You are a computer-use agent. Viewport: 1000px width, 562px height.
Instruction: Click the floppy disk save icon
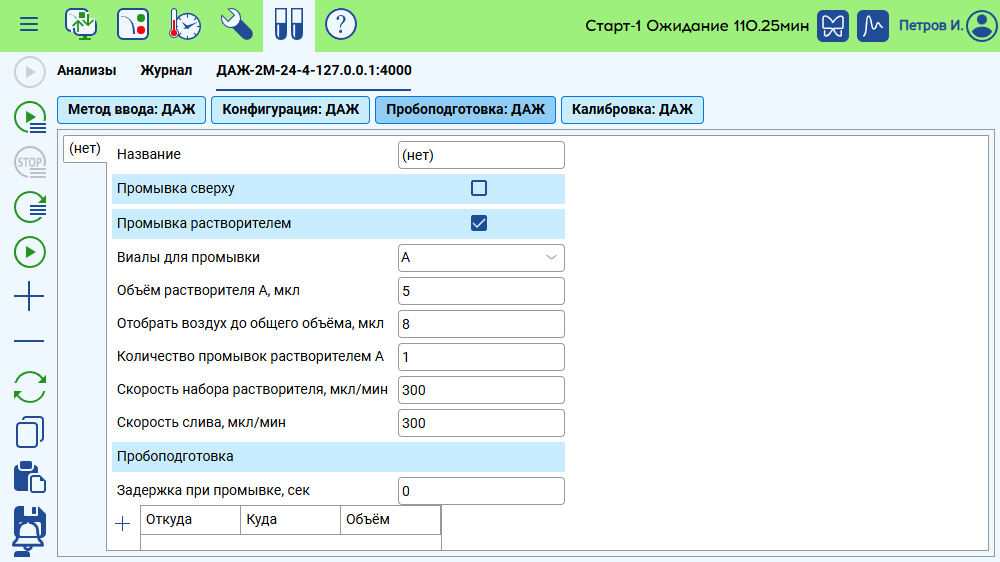click(x=30, y=529)
